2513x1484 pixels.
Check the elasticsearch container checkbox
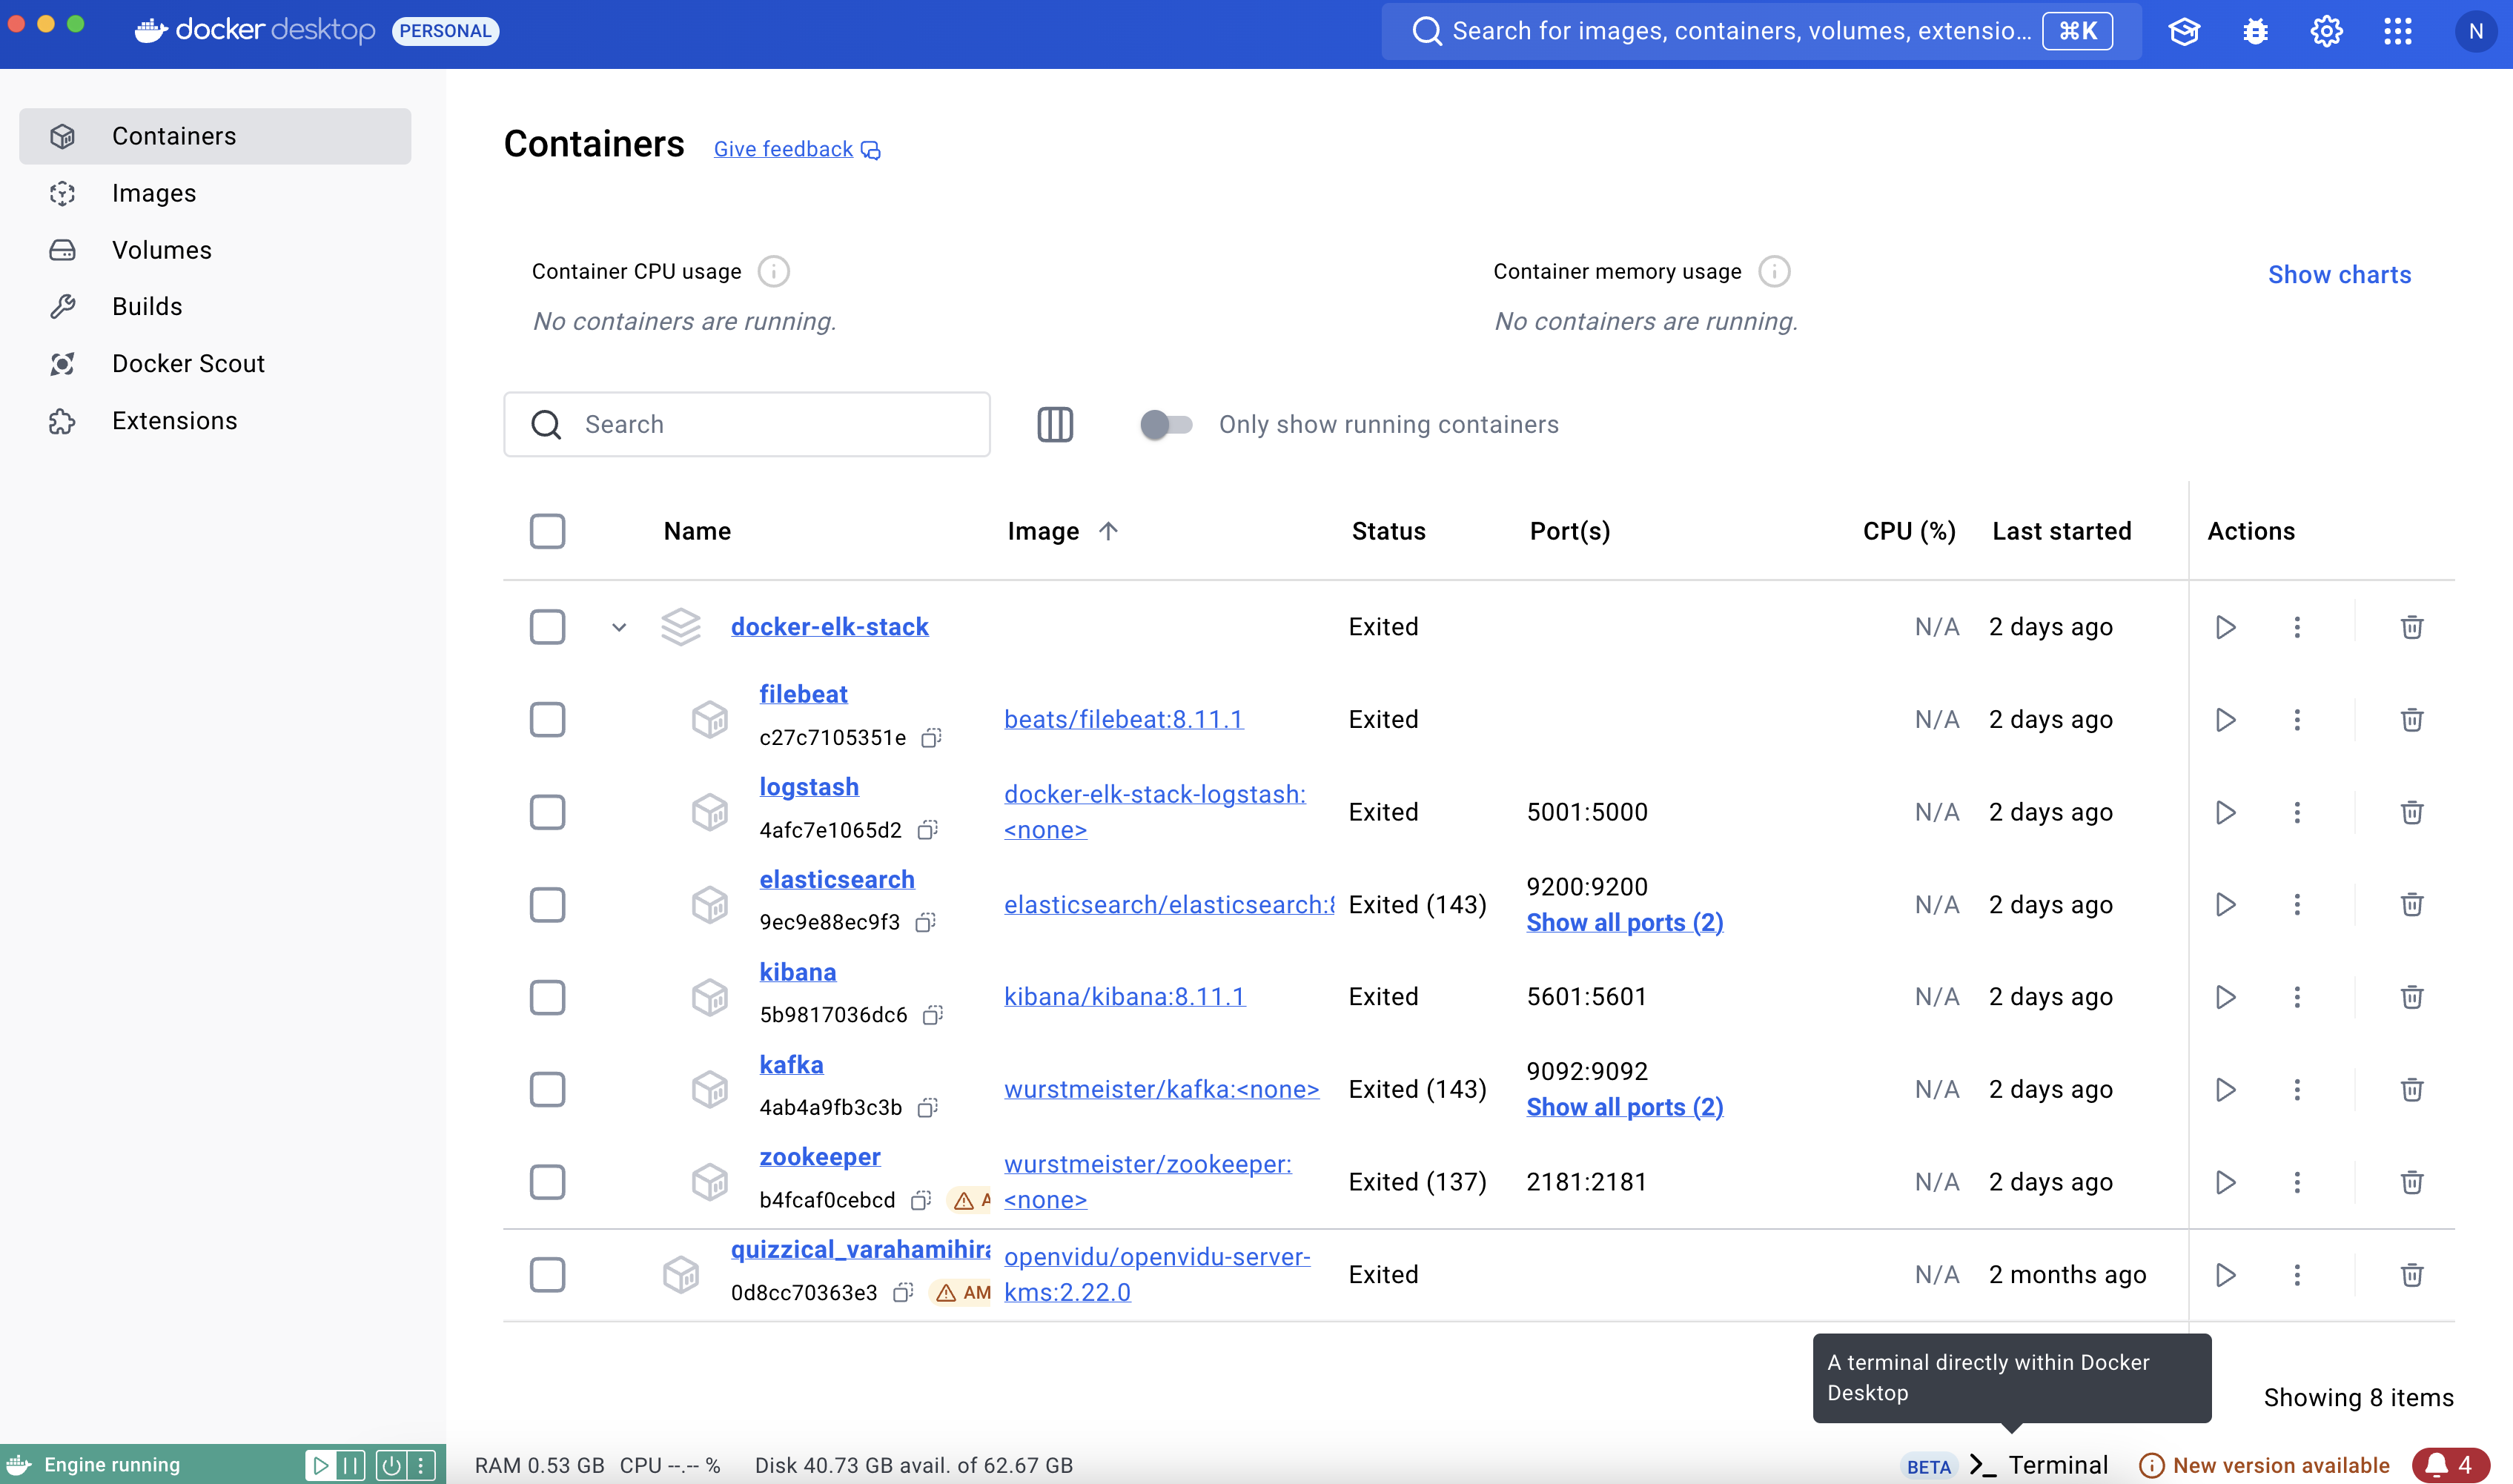pos(547,905)
